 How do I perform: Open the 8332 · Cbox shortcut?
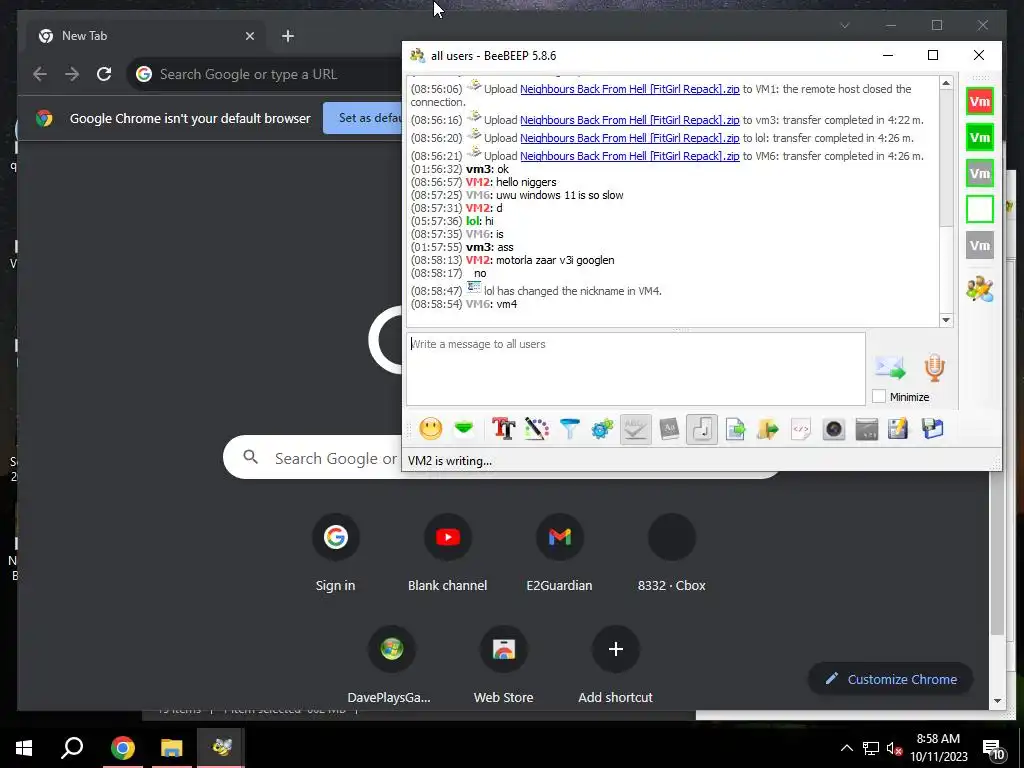coord(671,552)
